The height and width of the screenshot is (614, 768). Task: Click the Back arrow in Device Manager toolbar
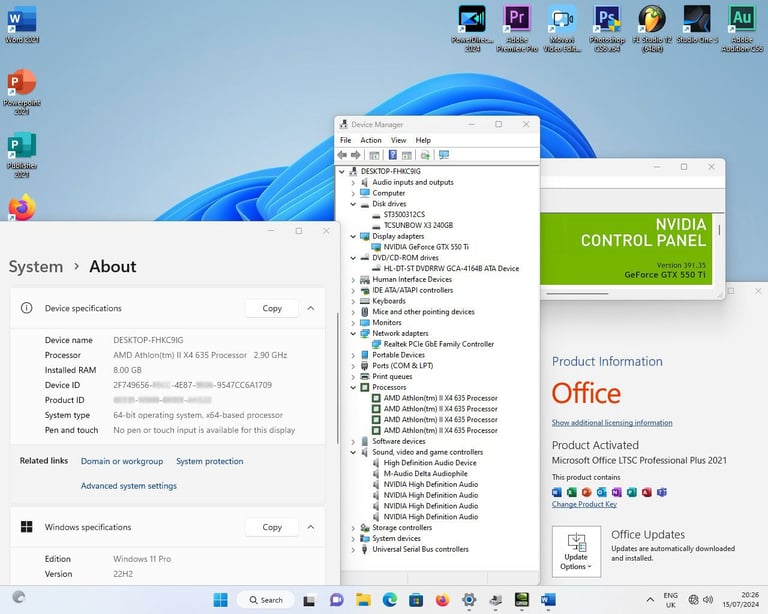342,155
